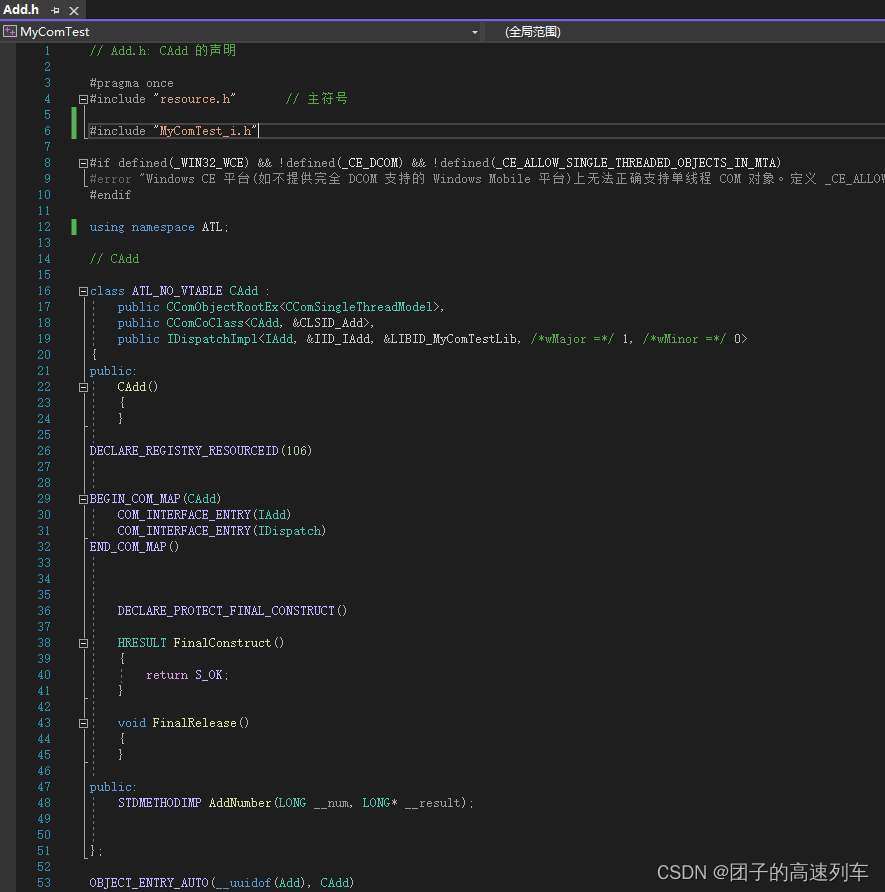Pin the Add.h tab
This screenshot has height=892, width=885.
pos(55,10)
